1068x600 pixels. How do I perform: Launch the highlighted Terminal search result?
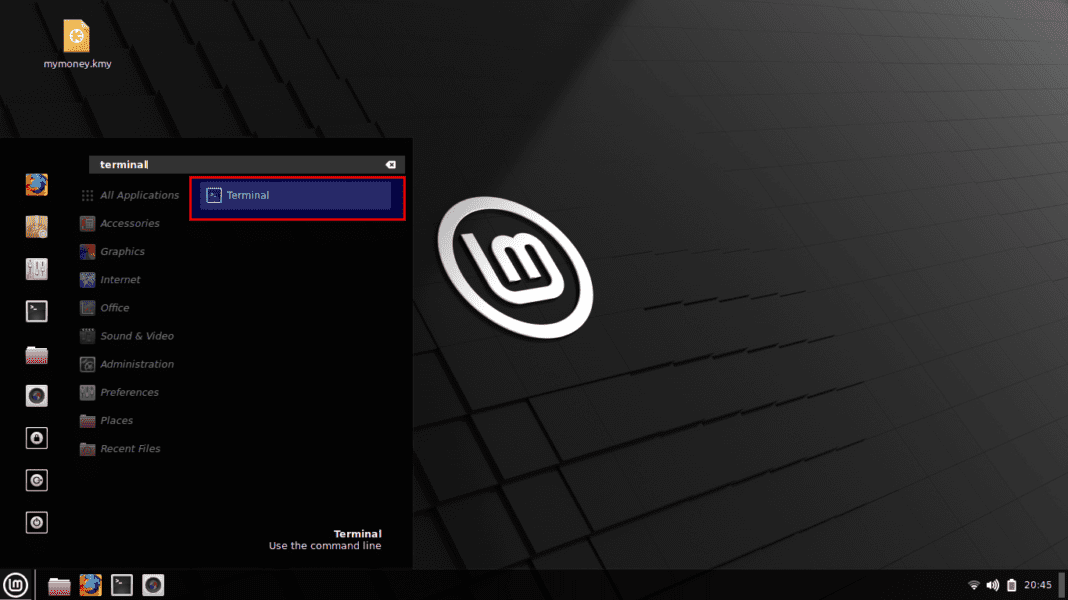[x=297, y=195]
